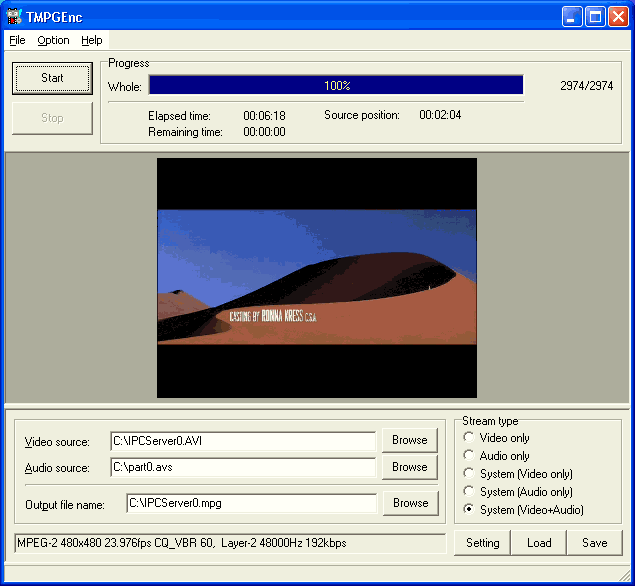Click into the Audio source path field
Image resolution: width=635 pixels, height=586 pixels.
point(243,467)
